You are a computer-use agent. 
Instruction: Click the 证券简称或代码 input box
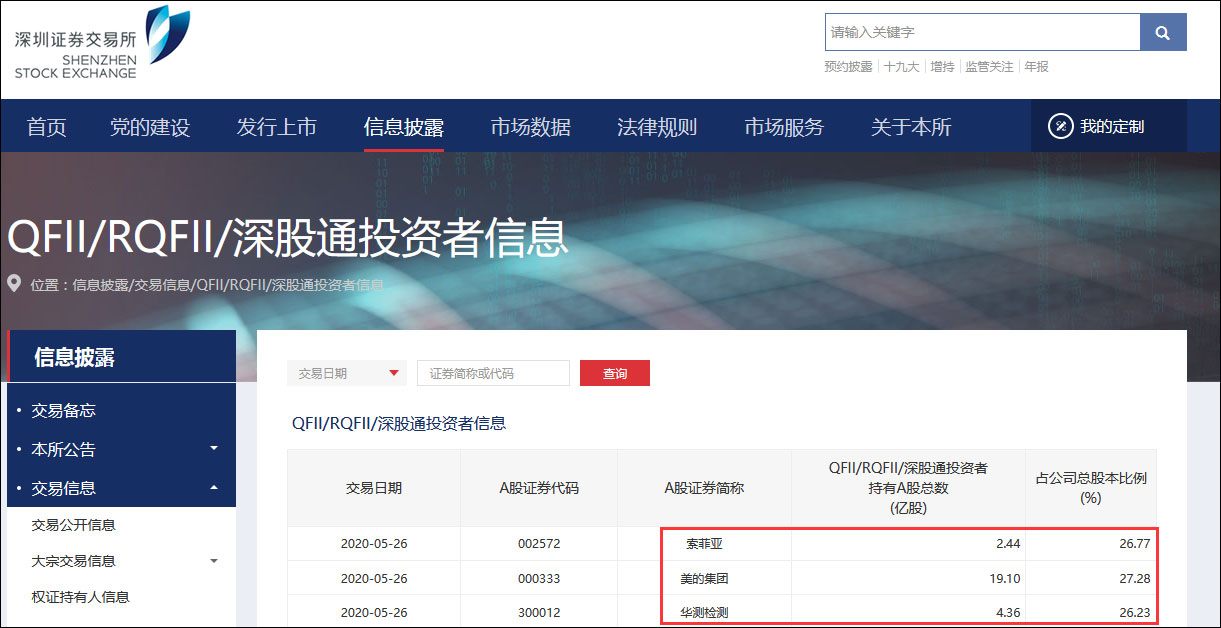click(493, 374)
